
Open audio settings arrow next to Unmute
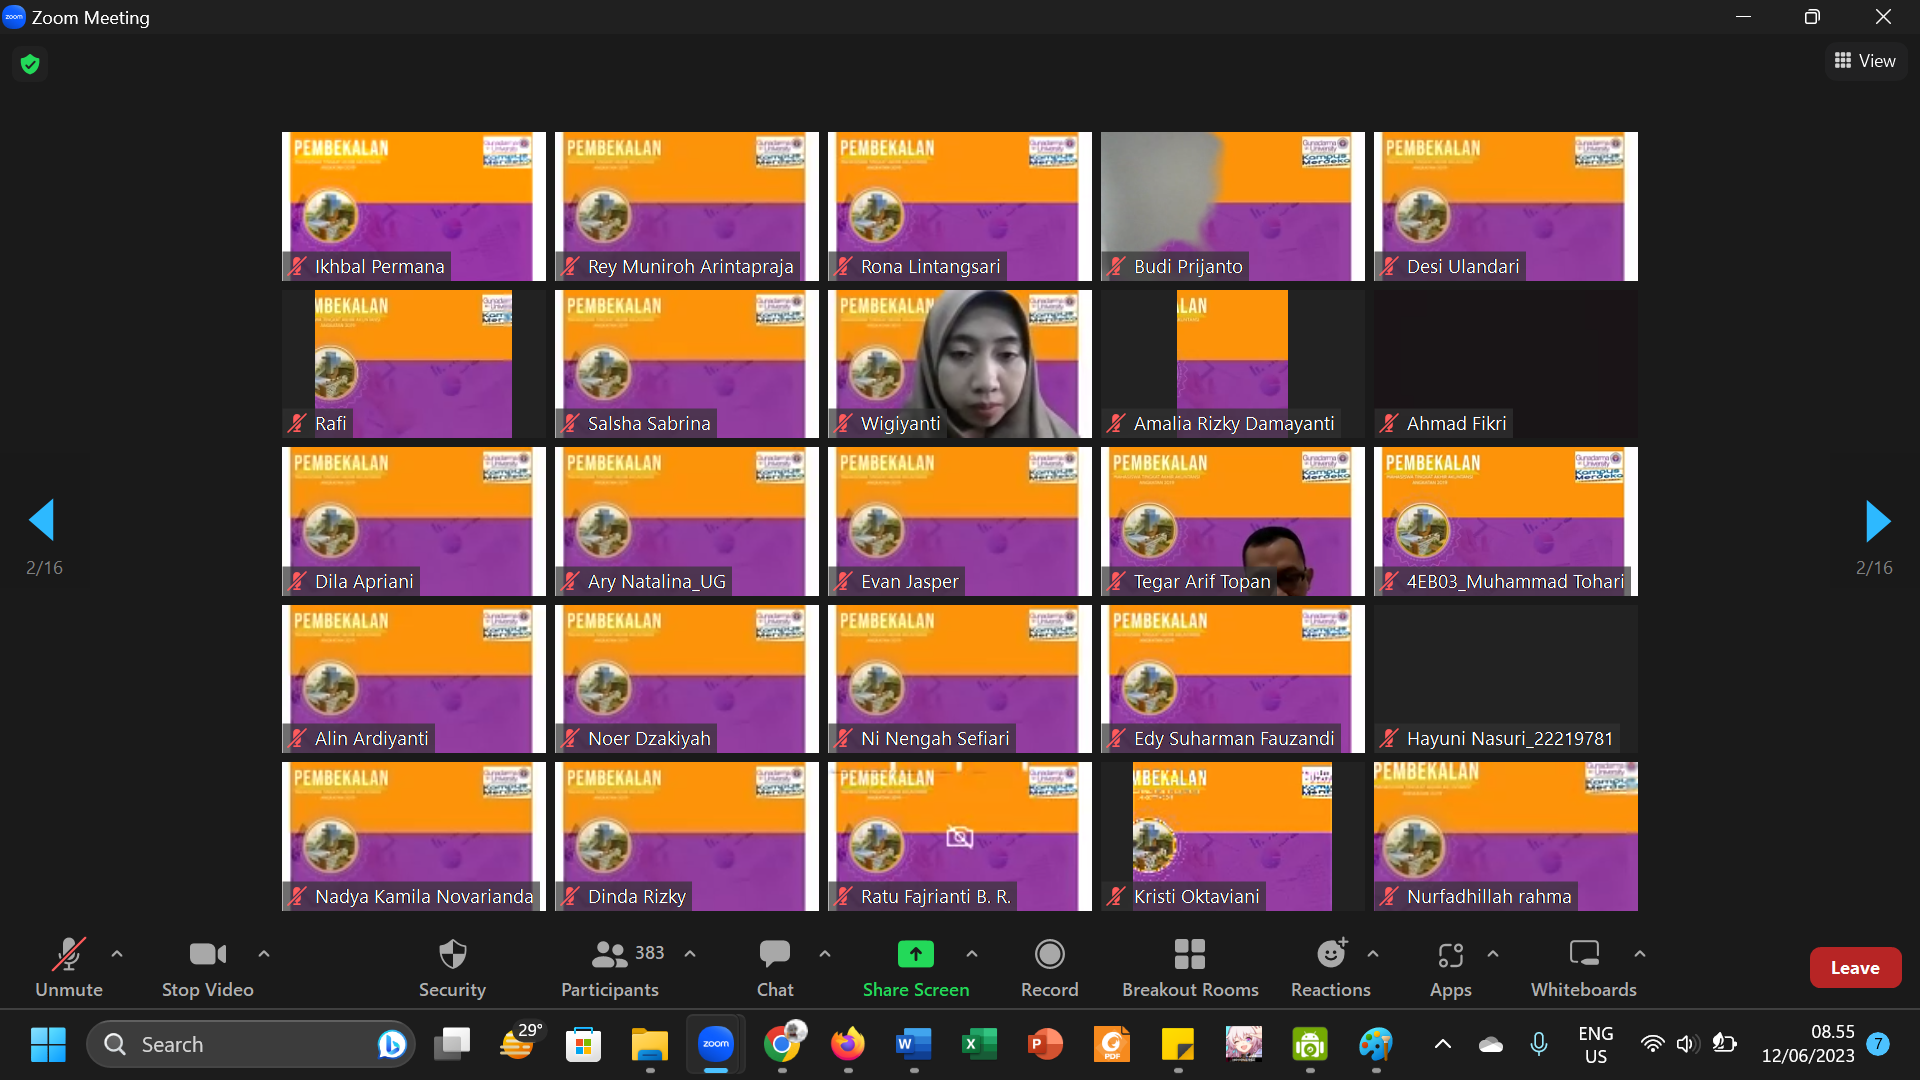(x=117, y=954)
